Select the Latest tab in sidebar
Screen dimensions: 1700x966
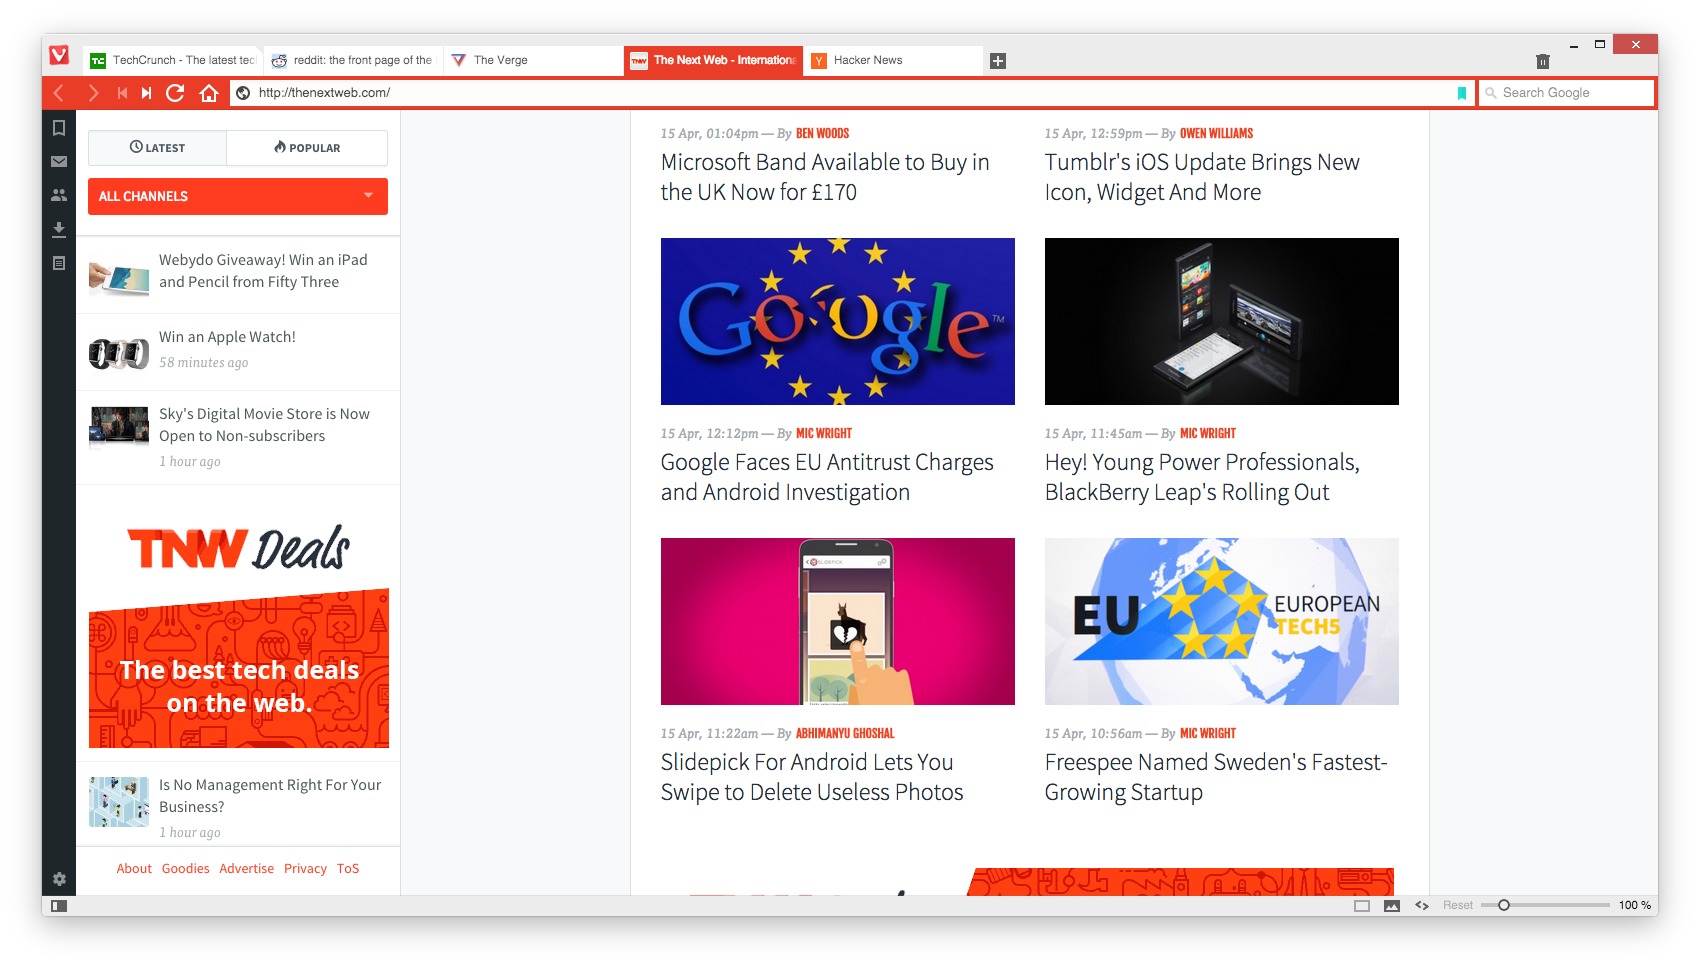[158, 148]
